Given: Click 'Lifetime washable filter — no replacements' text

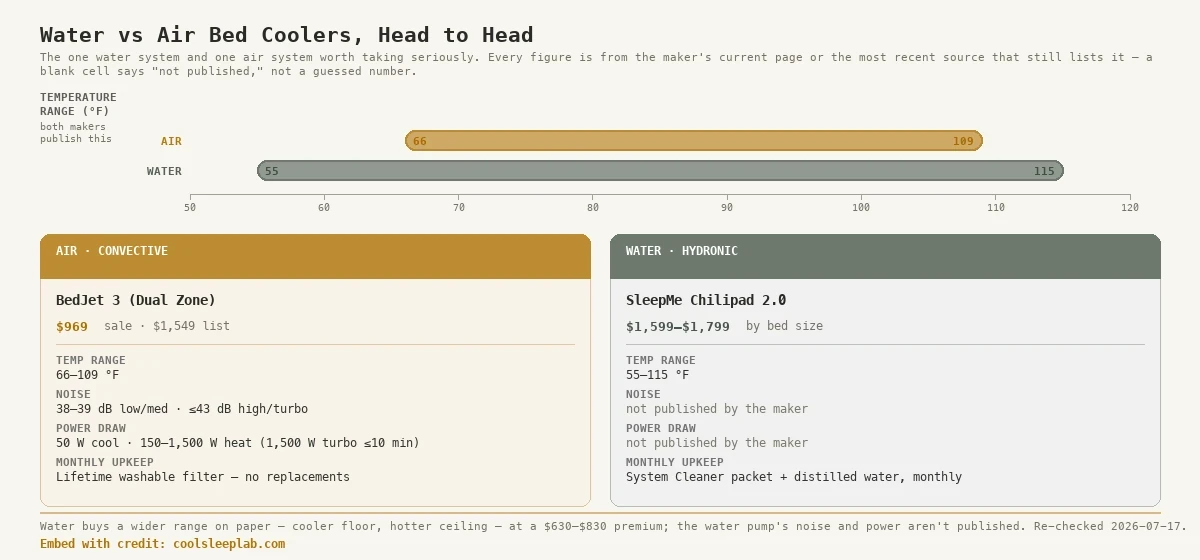Looking at the screenshot, I should pos(203,477).
